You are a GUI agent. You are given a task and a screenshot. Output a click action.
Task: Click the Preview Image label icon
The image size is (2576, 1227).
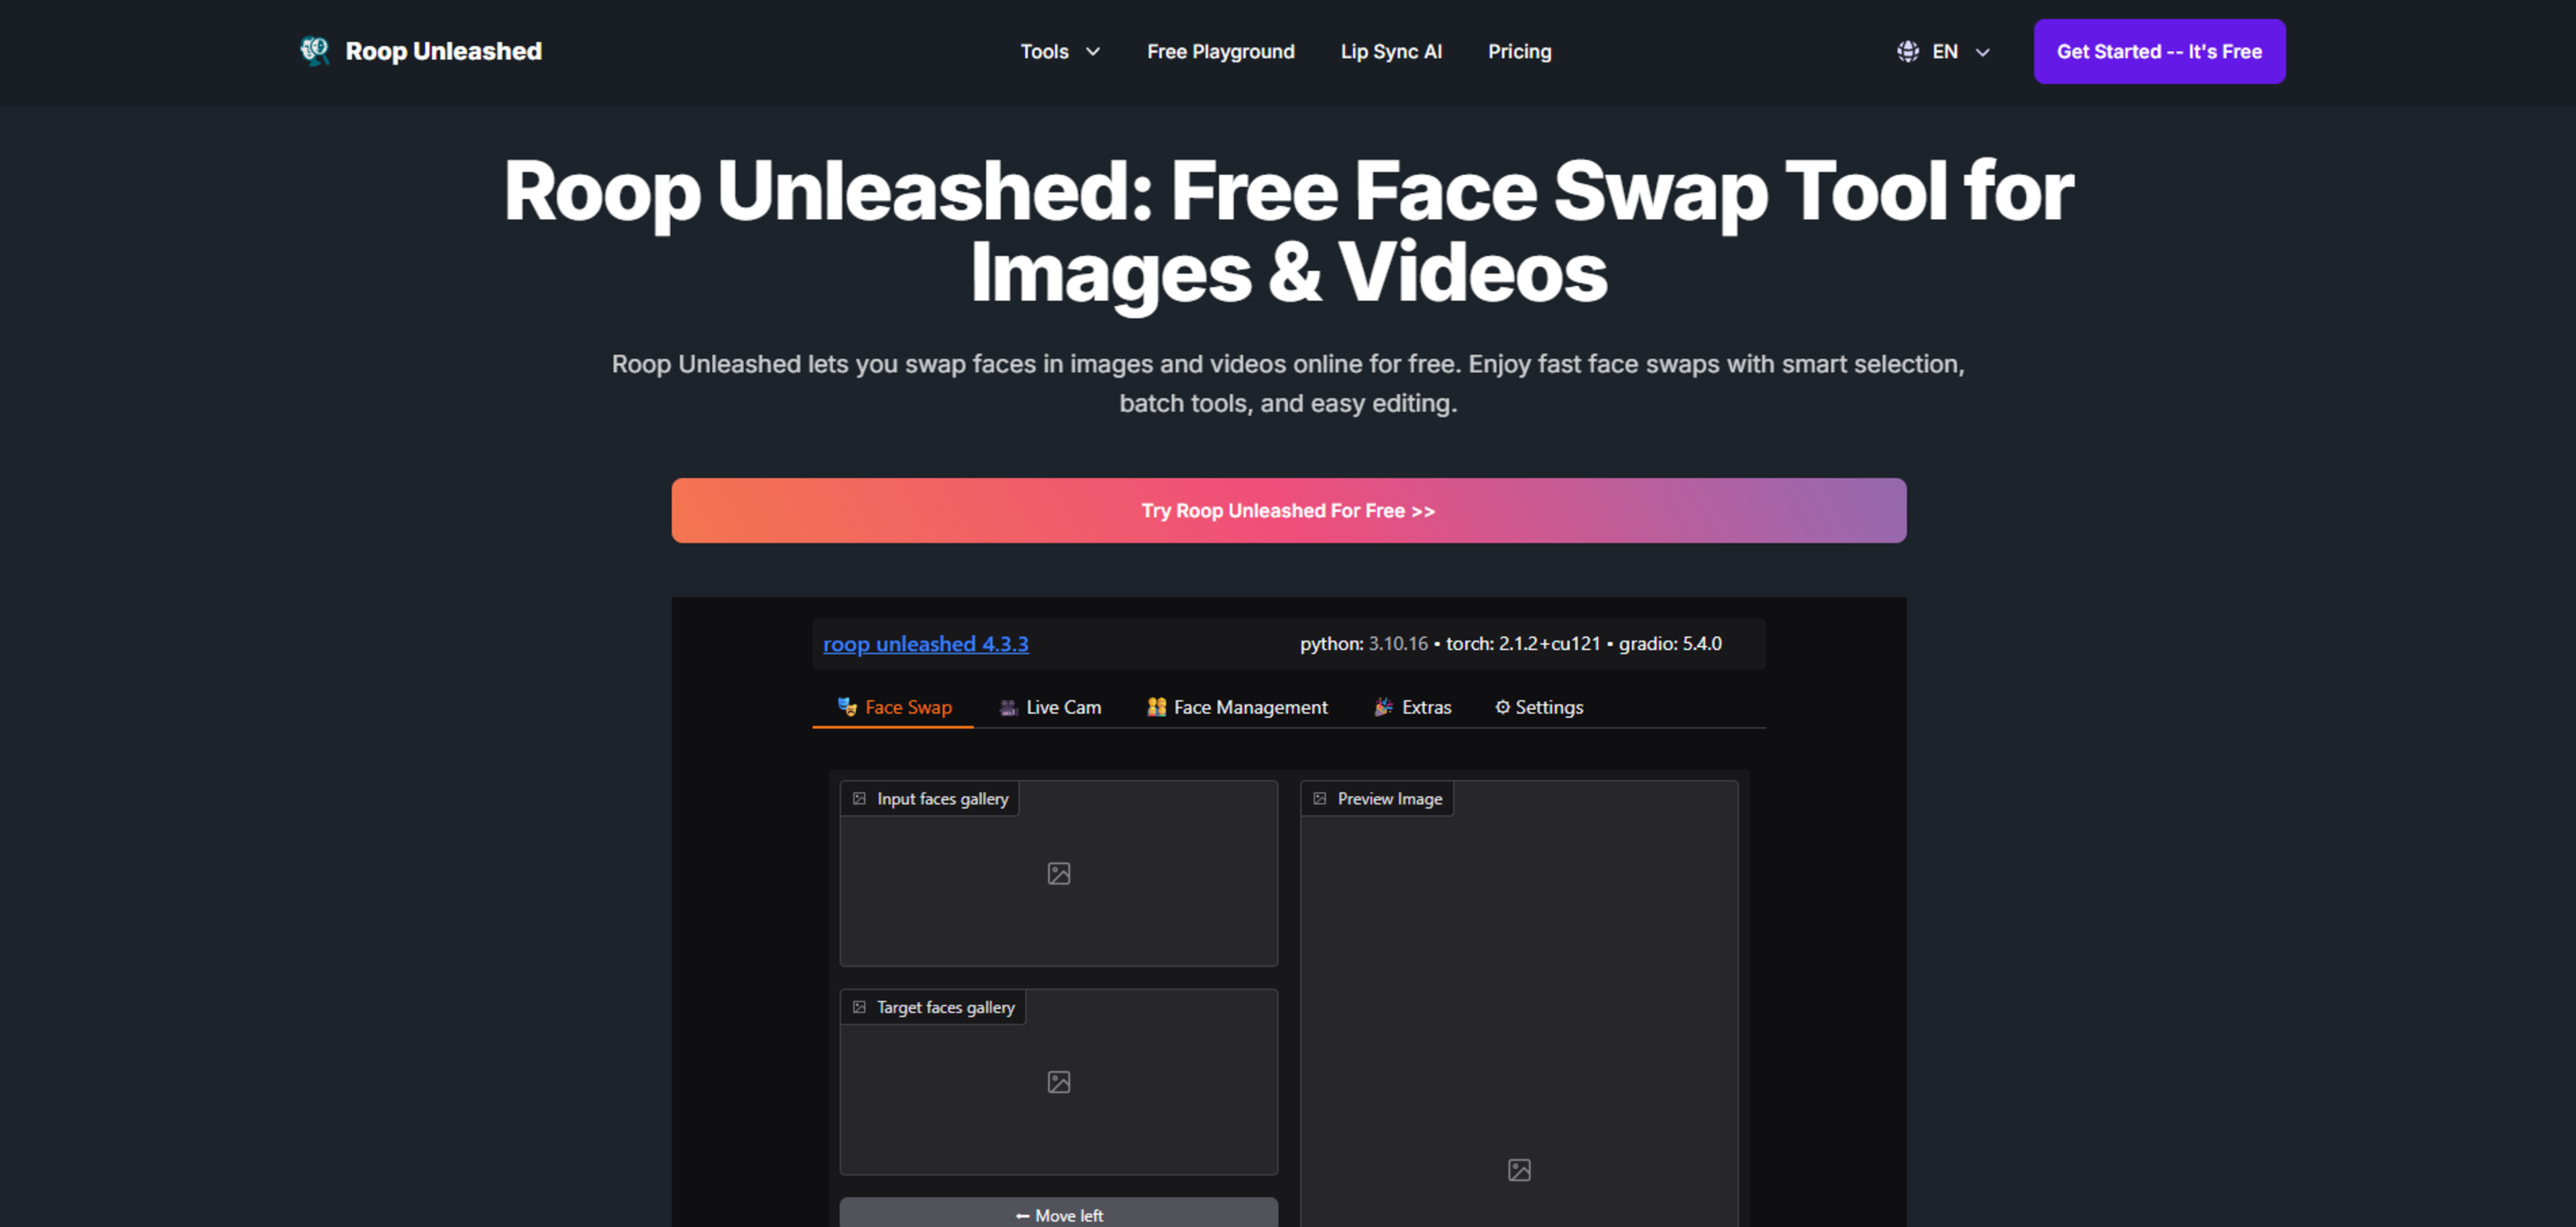tap(1320, 798)
